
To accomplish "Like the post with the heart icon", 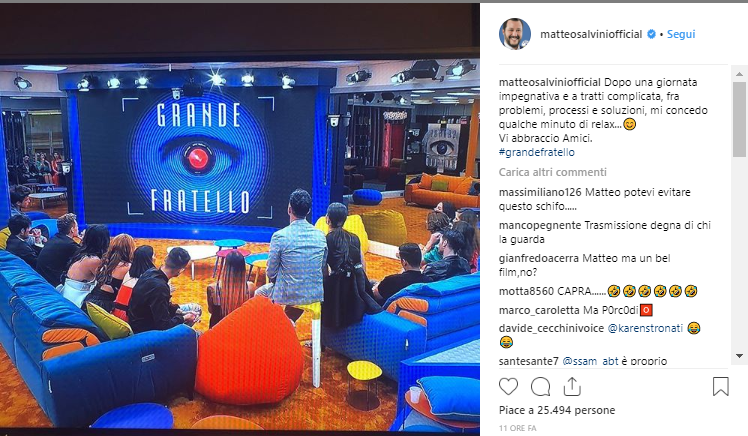I will pos(508,386).
